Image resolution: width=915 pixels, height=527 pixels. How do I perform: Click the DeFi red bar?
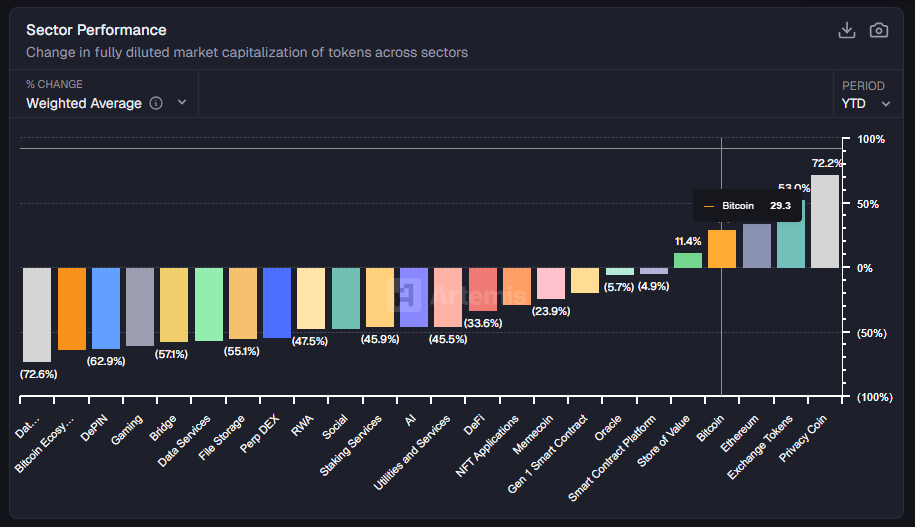pyautogui.click(x=483, y=289)
